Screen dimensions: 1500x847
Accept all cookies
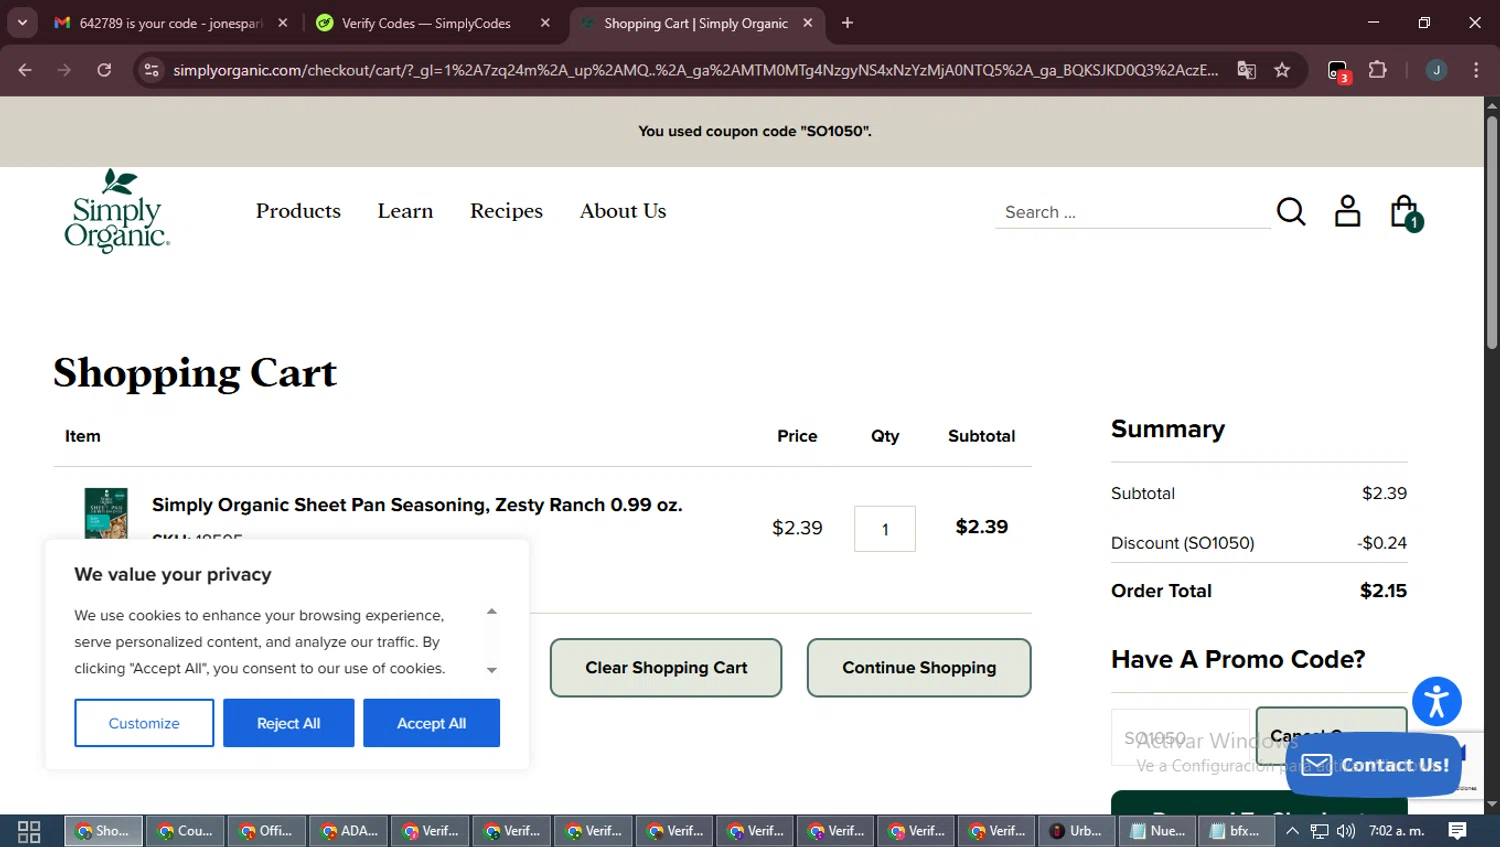click(x=431, y=723)
